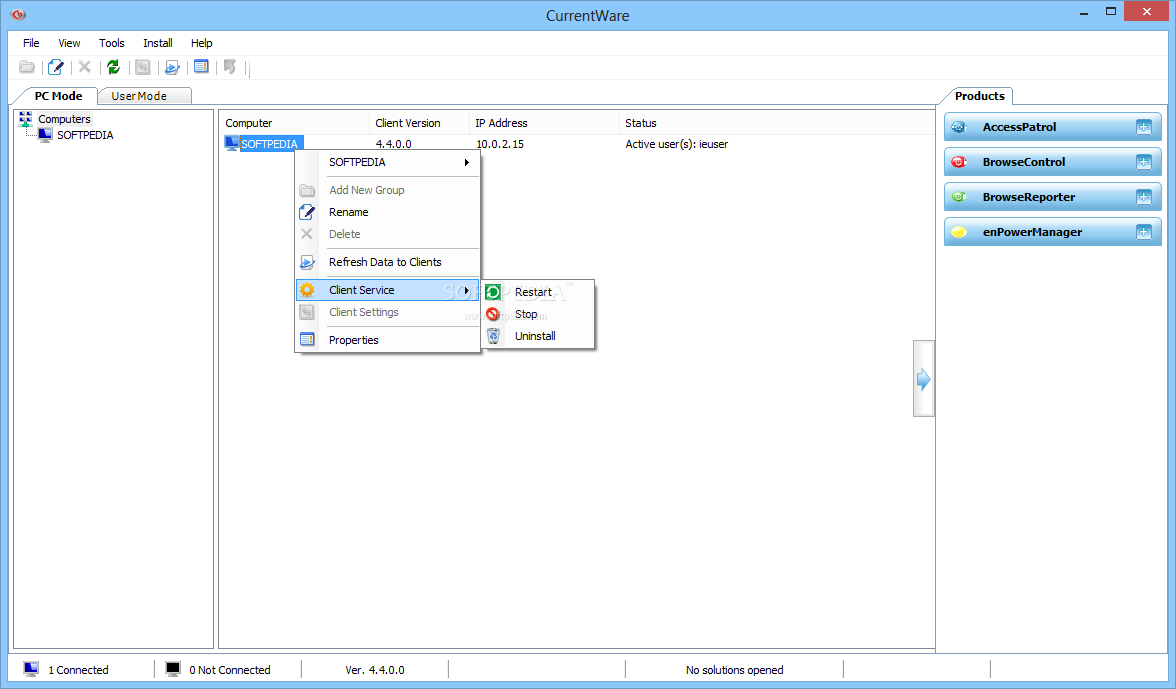Click the connected computer icon in status bar
This screenshot has width=1176, height=689.
pyautogui.click(x=31, y=669)
